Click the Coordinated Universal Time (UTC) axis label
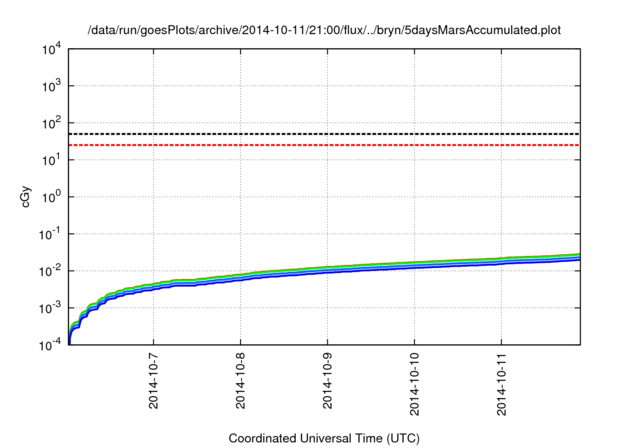Screen dimensions: 640x448 324,438
